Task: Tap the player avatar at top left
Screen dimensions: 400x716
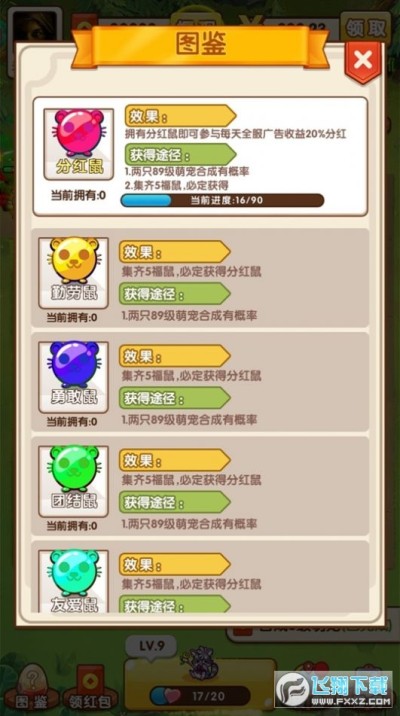Action: 35,28
